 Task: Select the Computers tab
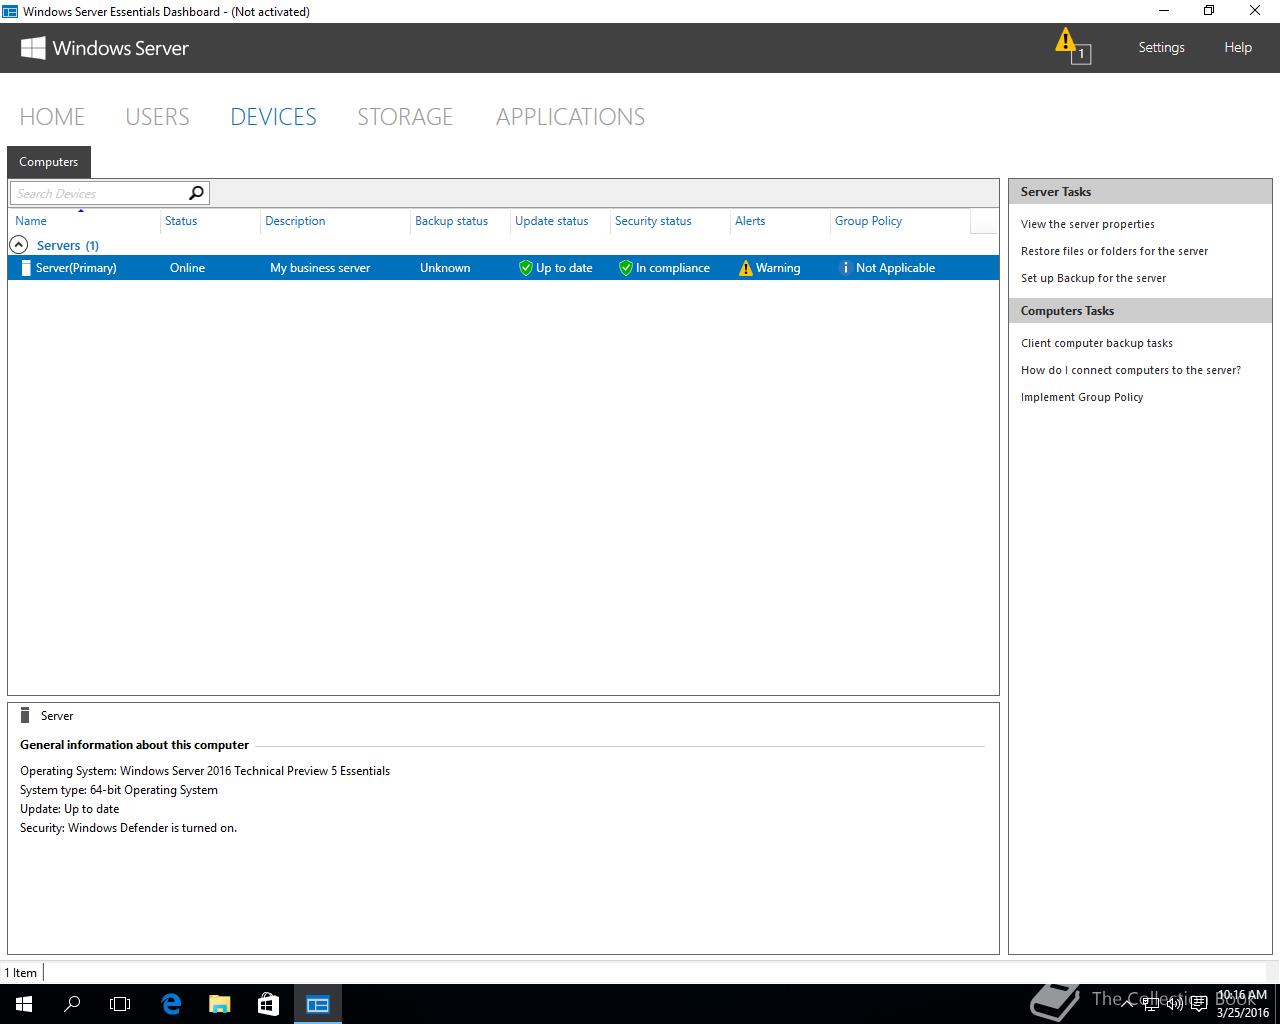coord(48,162)
